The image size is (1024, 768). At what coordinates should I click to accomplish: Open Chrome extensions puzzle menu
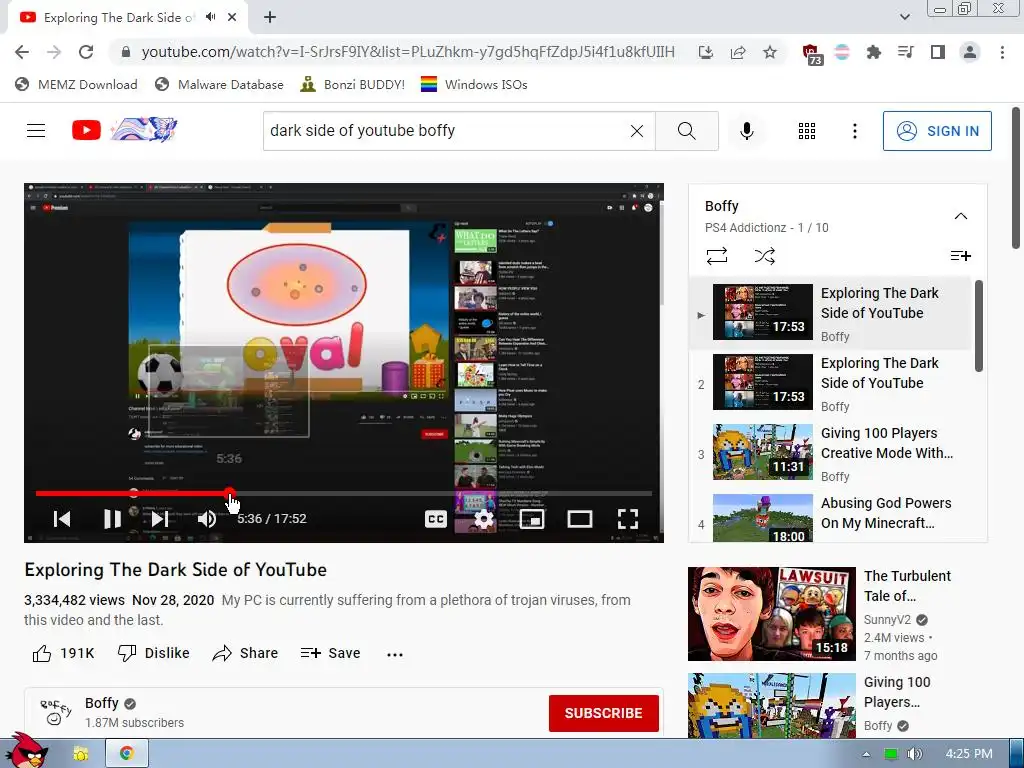[x=873, y=52]
